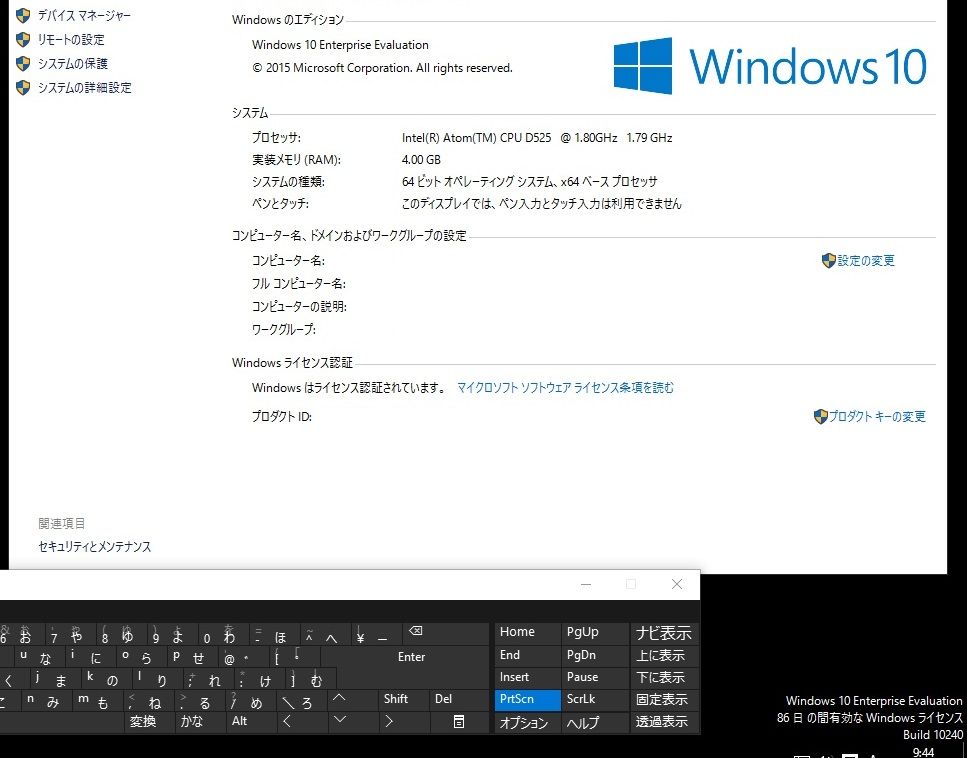
Task: Open デバイス マネージャー from the sidebar
Action: tap(84, 15)
